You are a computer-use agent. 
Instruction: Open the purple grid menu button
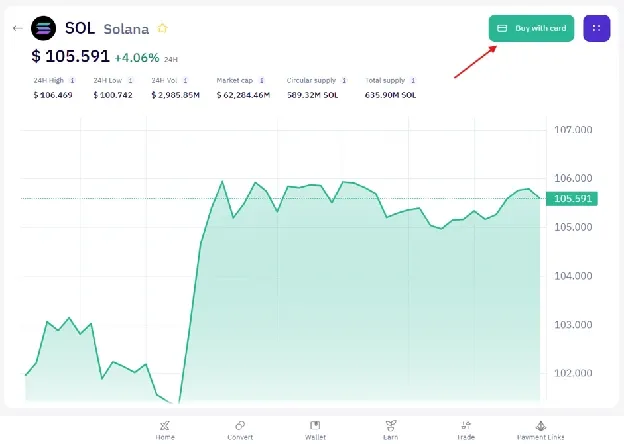(597, 28)
